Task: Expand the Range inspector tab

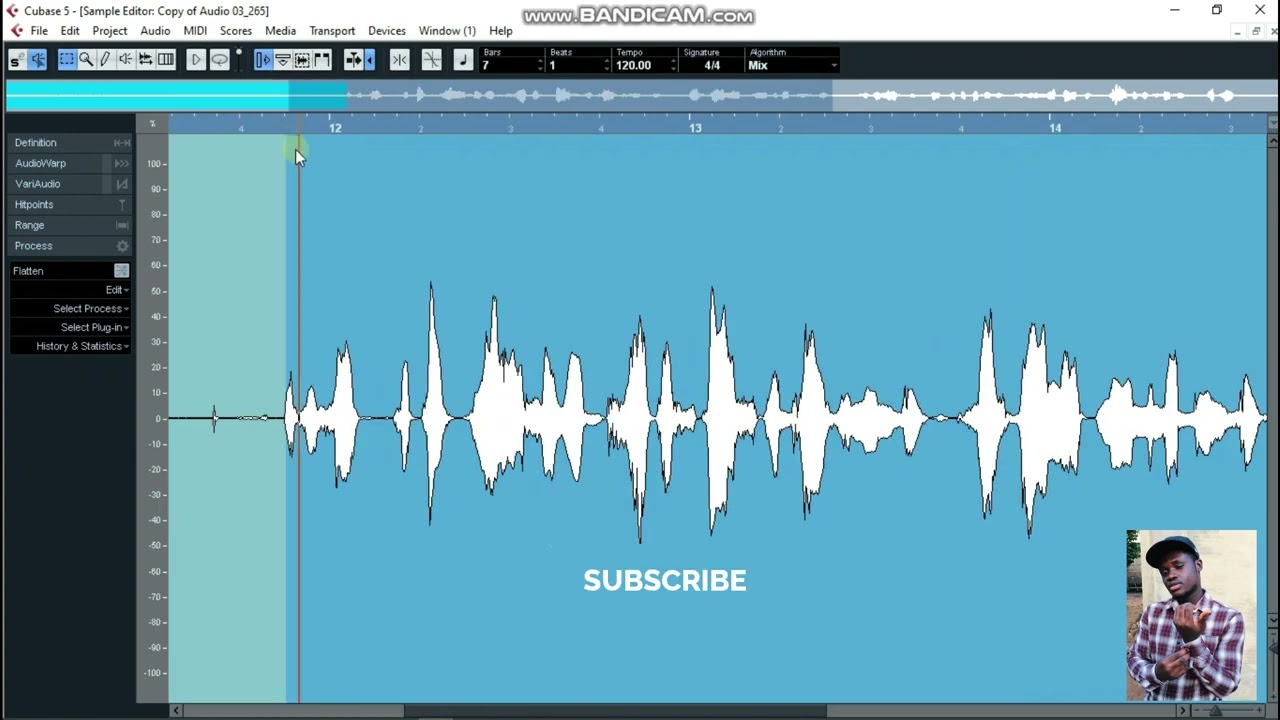Action: (x=70, y=225)
